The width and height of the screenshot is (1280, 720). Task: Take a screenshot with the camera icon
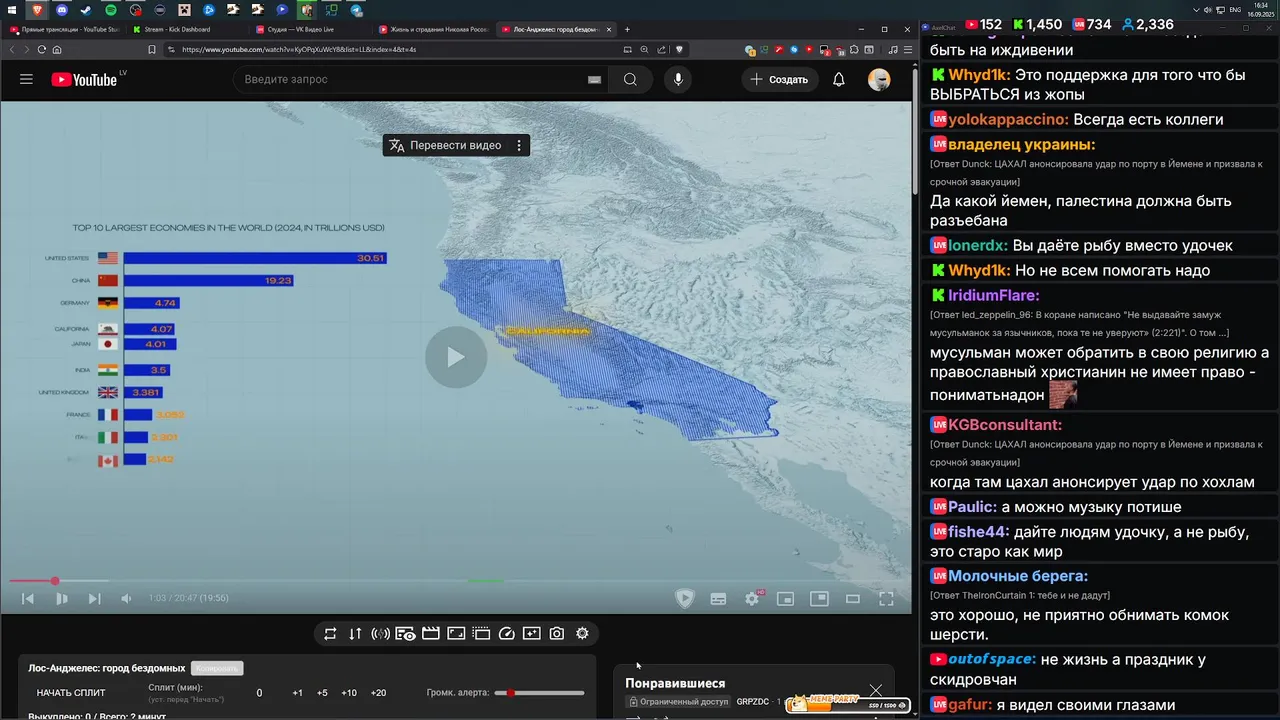click(x=557, y=633)
